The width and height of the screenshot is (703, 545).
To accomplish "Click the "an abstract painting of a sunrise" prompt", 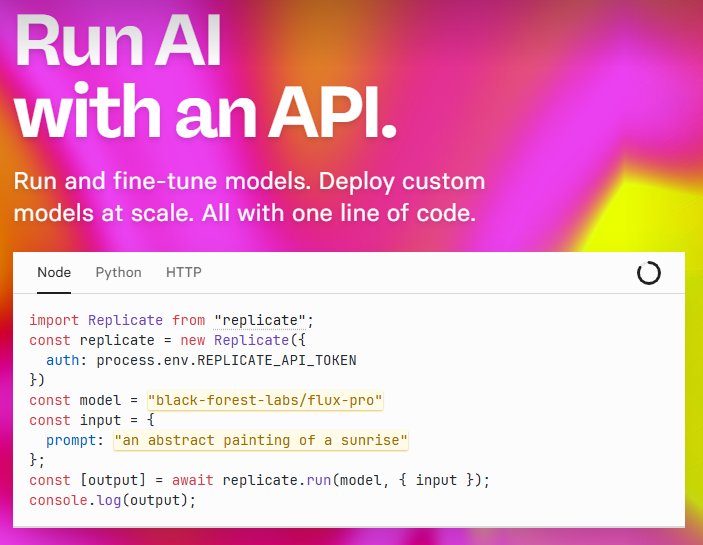I will click(261, 440).
